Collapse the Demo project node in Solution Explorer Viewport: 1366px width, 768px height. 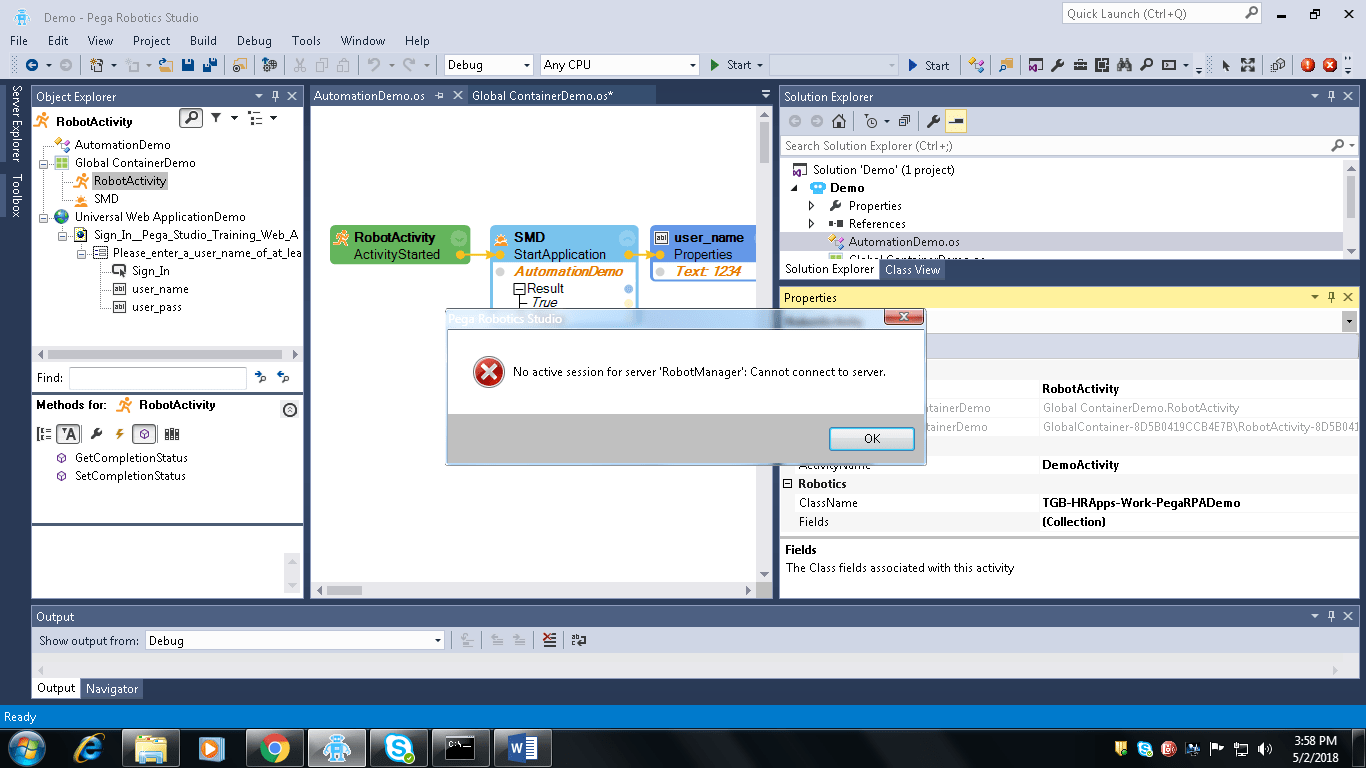tap(795, 188)
